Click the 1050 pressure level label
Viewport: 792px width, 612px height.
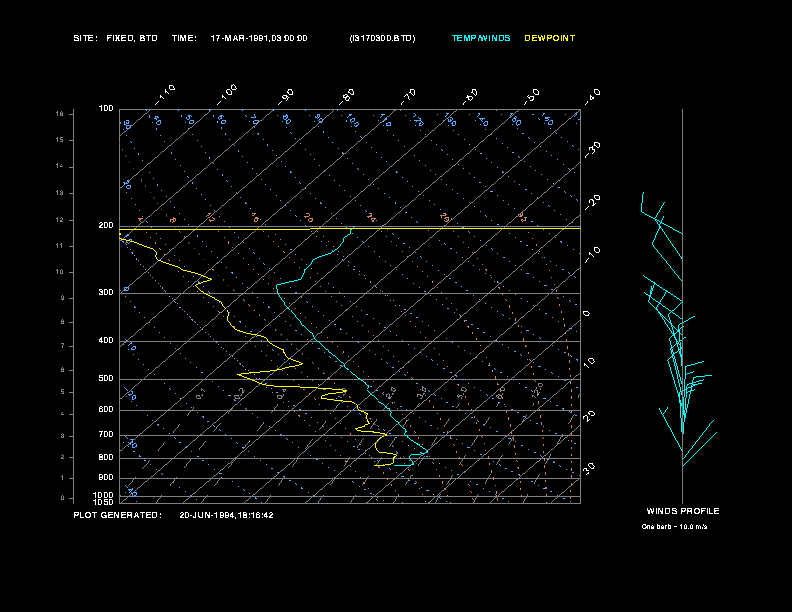pyautogui.click(x=104, y=502)
